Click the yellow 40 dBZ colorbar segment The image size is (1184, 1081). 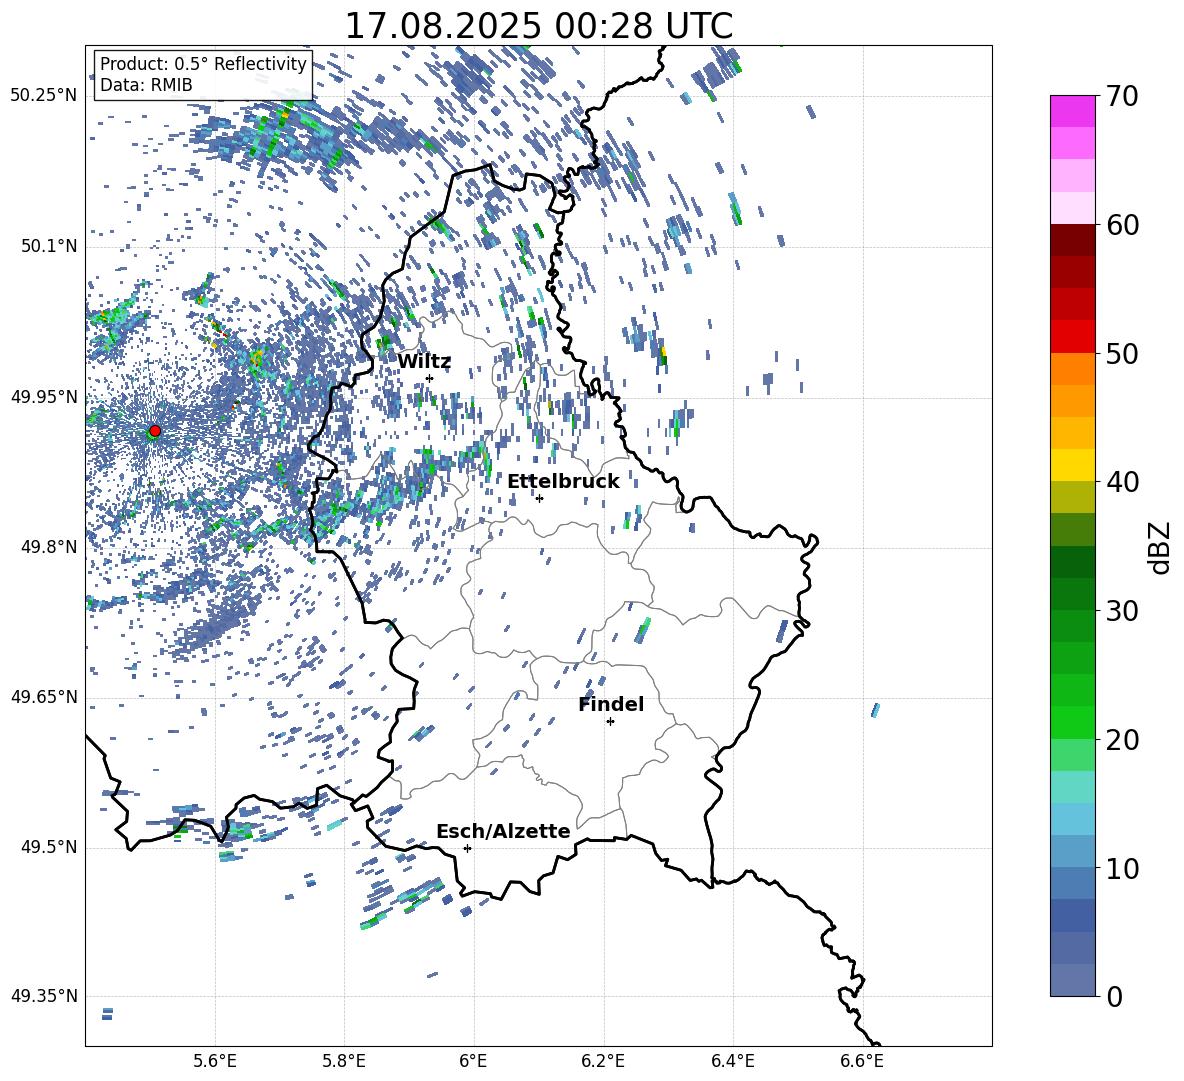click(x=1073, y=465)
